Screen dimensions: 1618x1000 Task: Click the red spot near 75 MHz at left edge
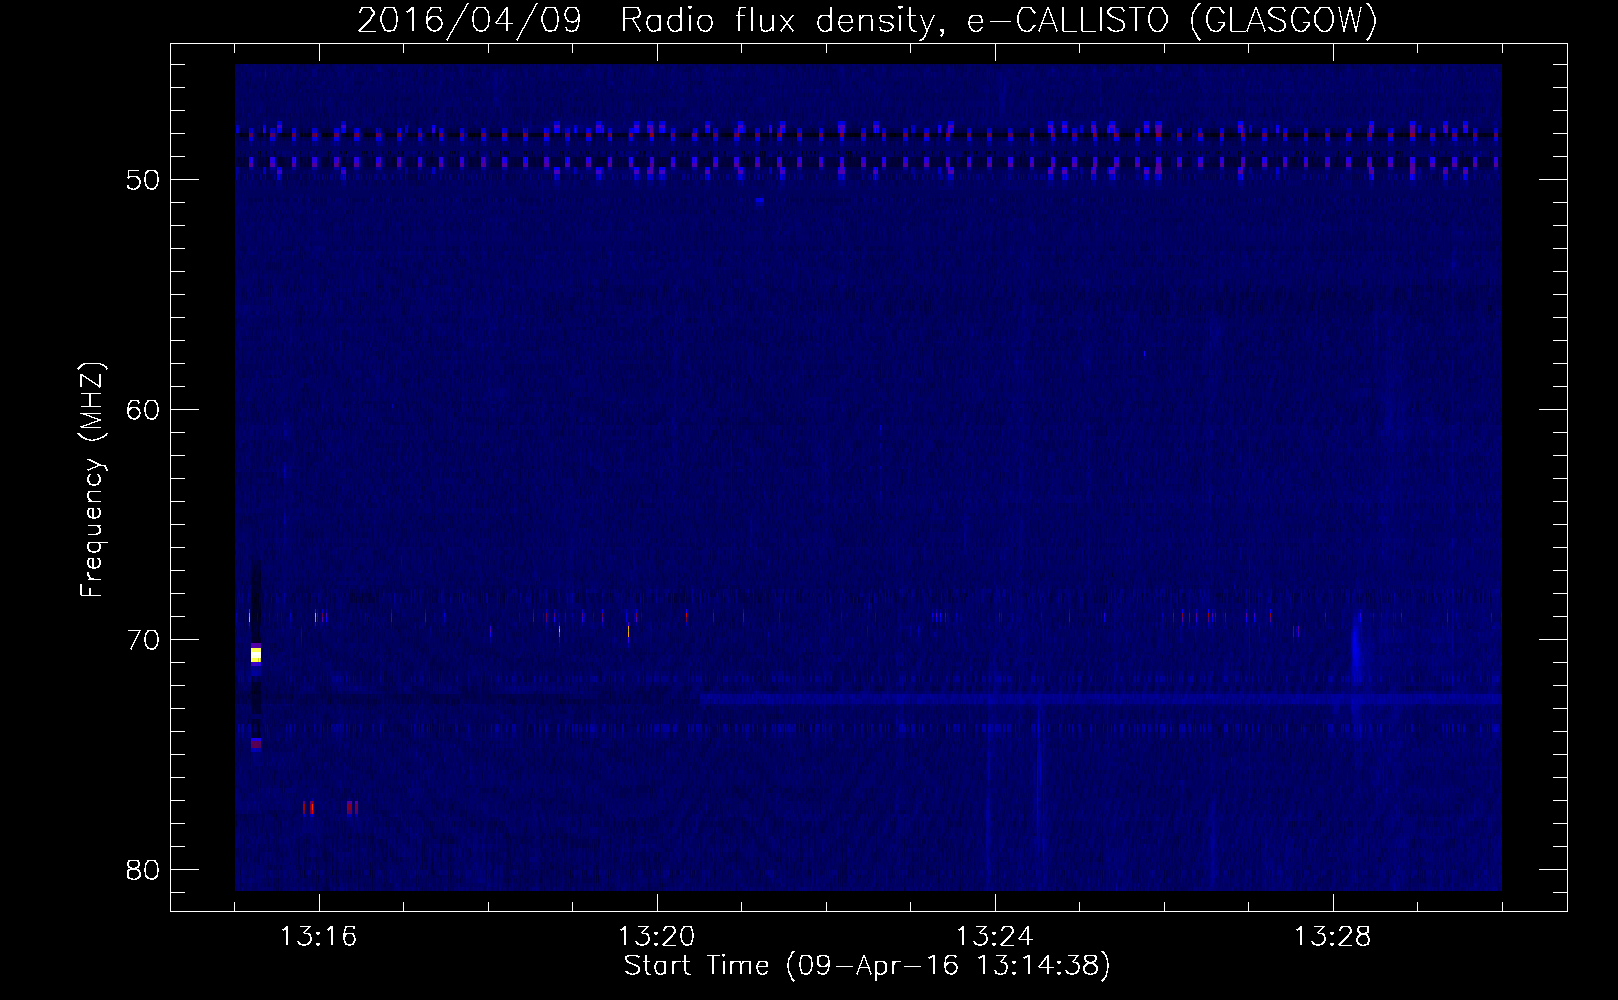pyautogui.click(x=256, y=743)
